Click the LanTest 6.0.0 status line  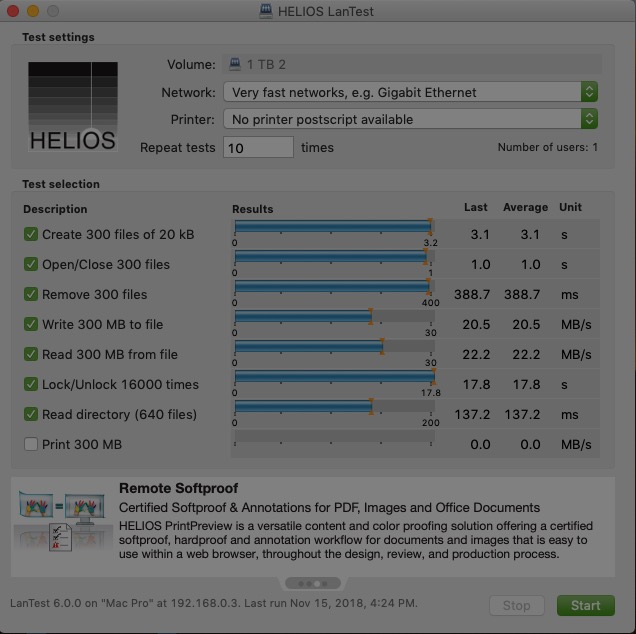[x=214, y=603]
